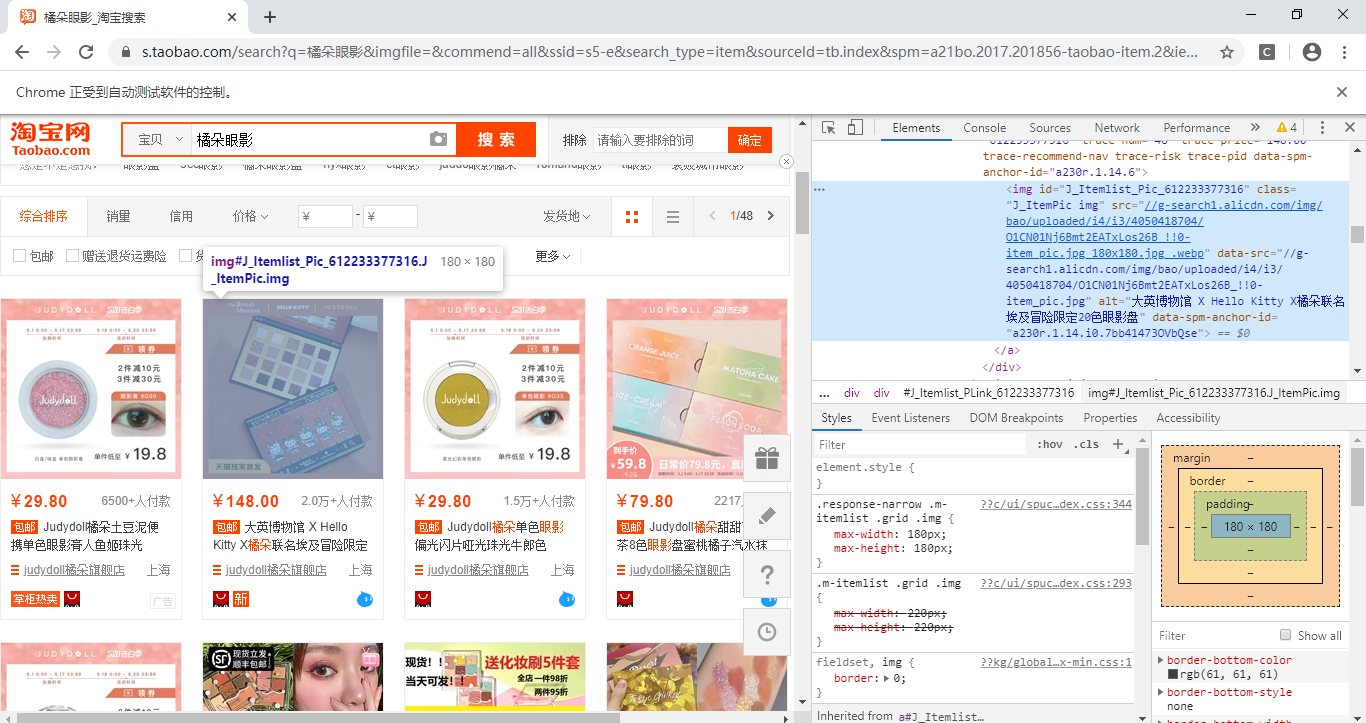Screen dimensions: 1366x723
Task: Click the clock history icon in the side toolbar
Action: pyautogui.click(x=767, y=632)
